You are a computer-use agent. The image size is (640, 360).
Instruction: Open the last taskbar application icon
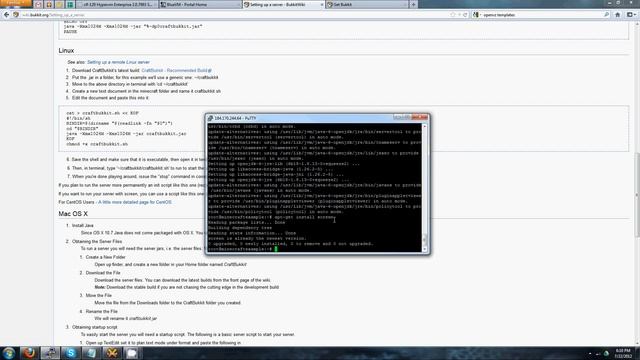coord(131,353)
